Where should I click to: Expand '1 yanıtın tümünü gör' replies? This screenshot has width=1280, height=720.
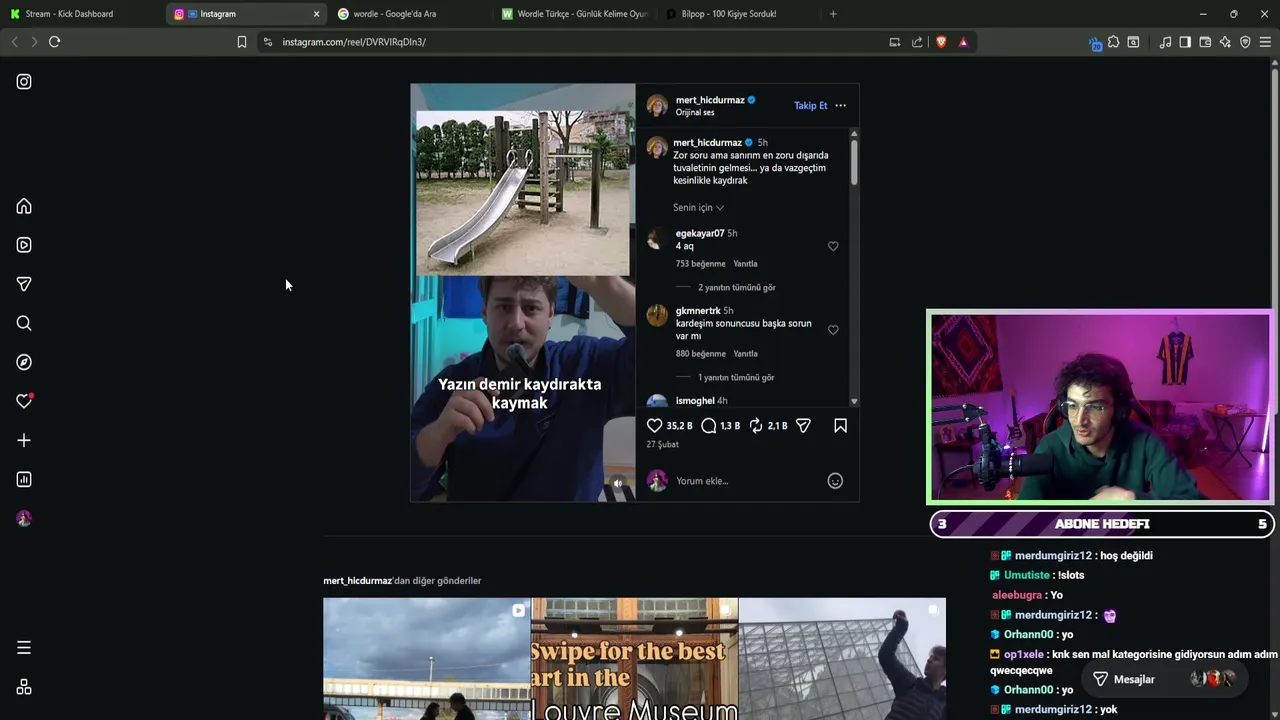click(x=736, y=378)
